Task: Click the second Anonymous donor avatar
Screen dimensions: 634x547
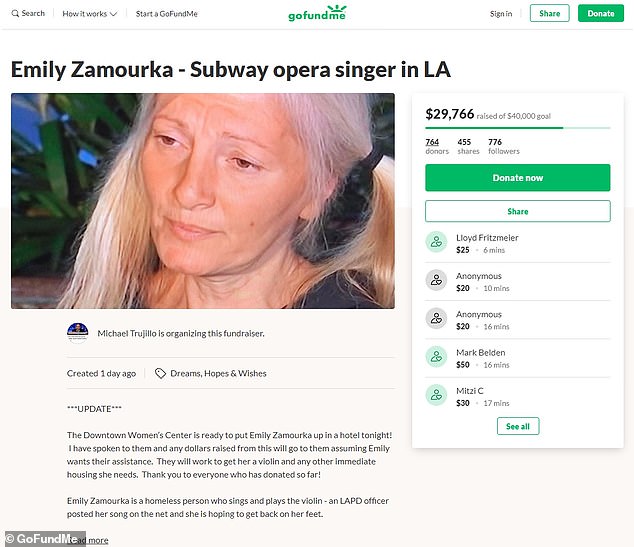Action: [435, 318]
